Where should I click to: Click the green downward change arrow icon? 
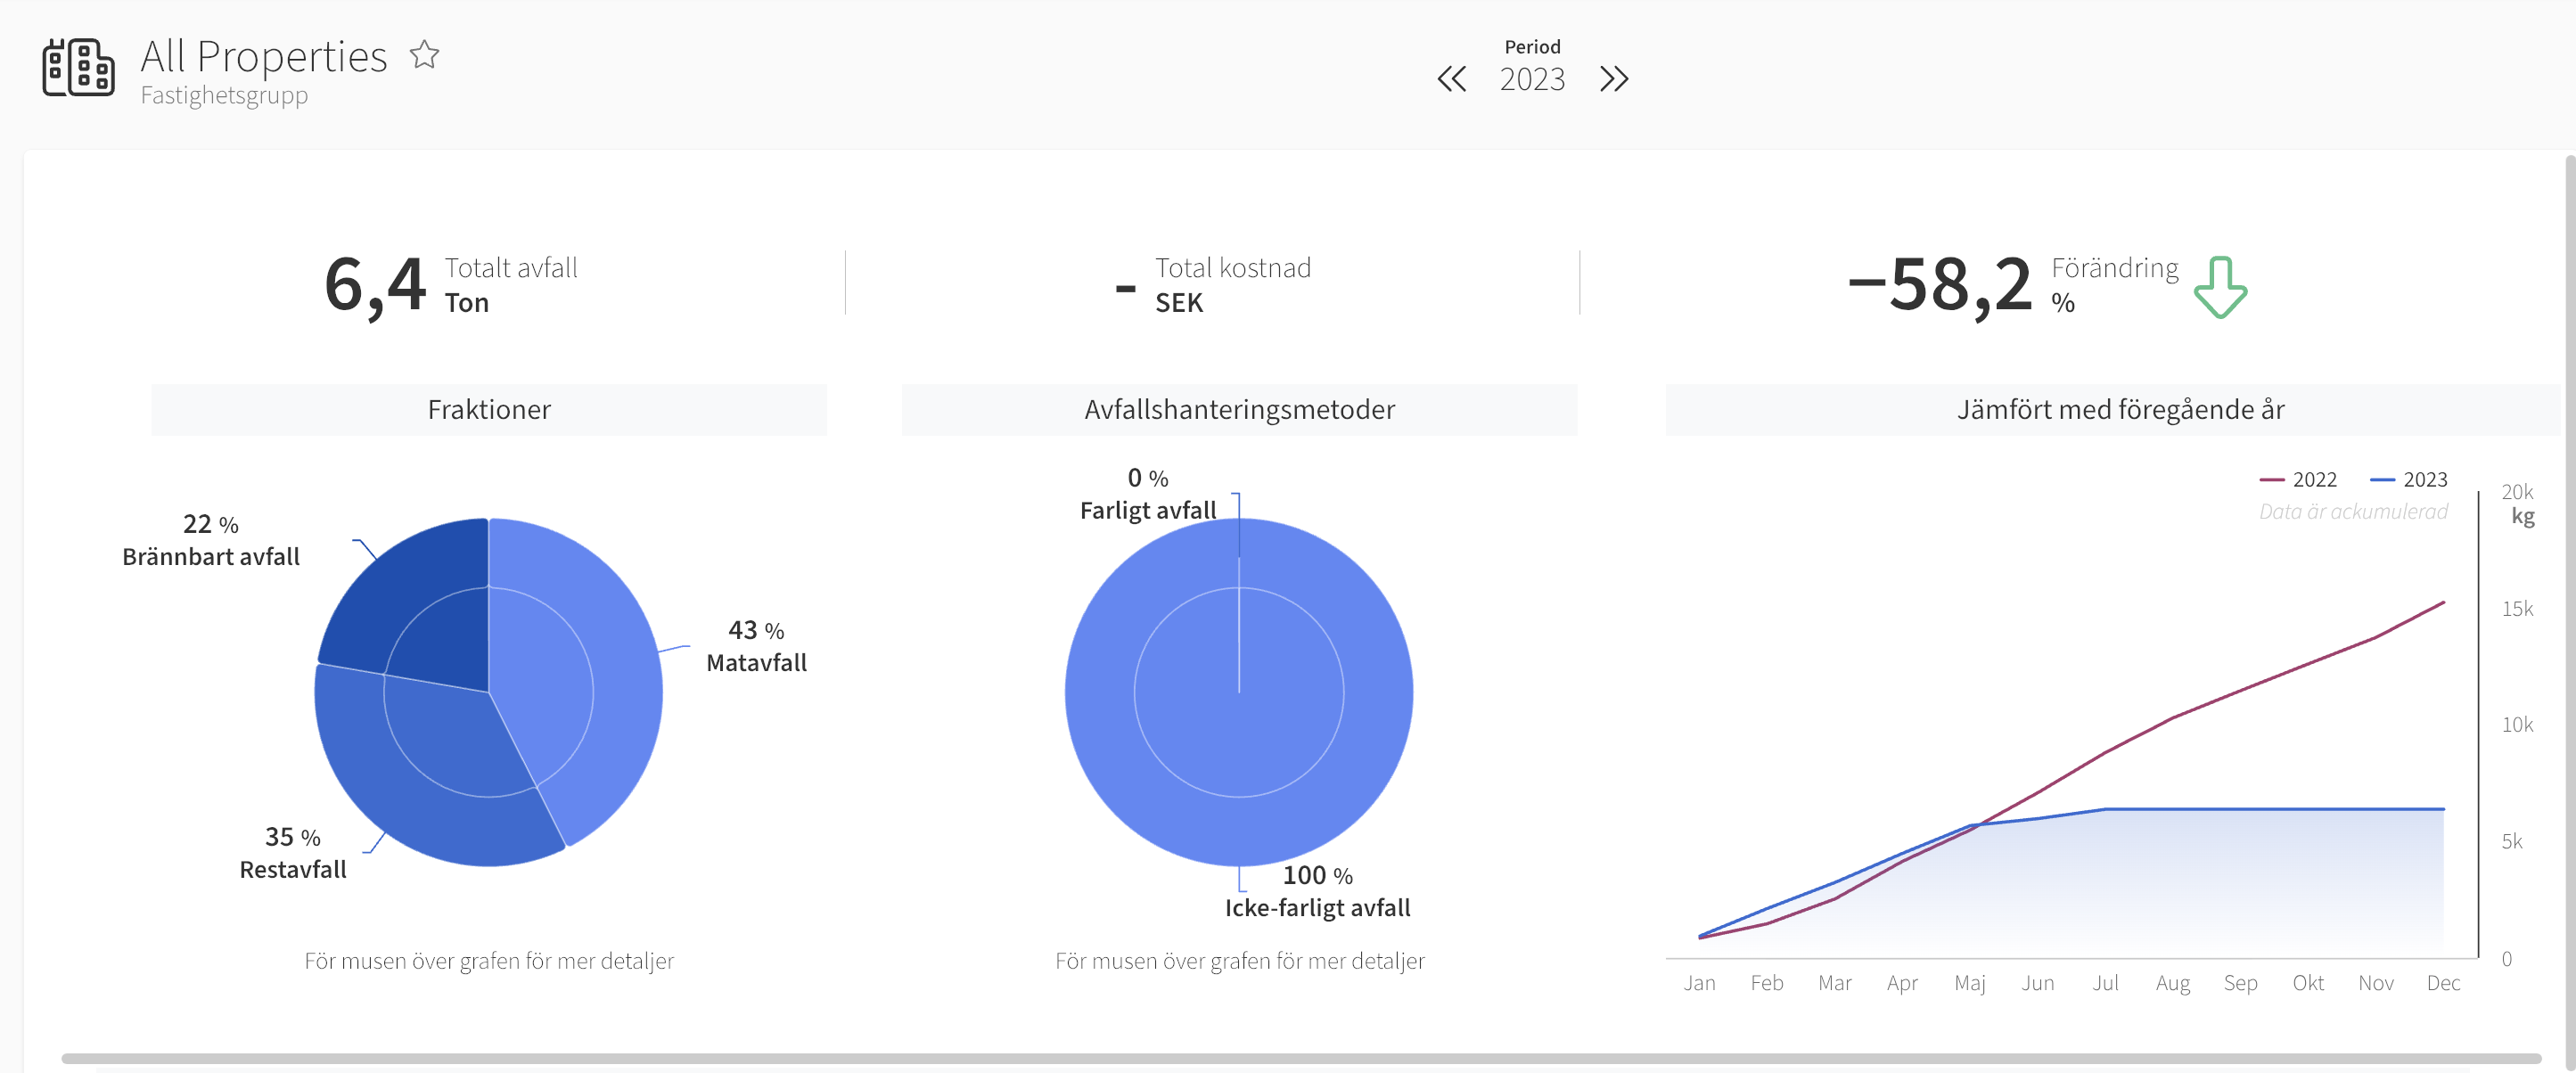click(2220, 287)
